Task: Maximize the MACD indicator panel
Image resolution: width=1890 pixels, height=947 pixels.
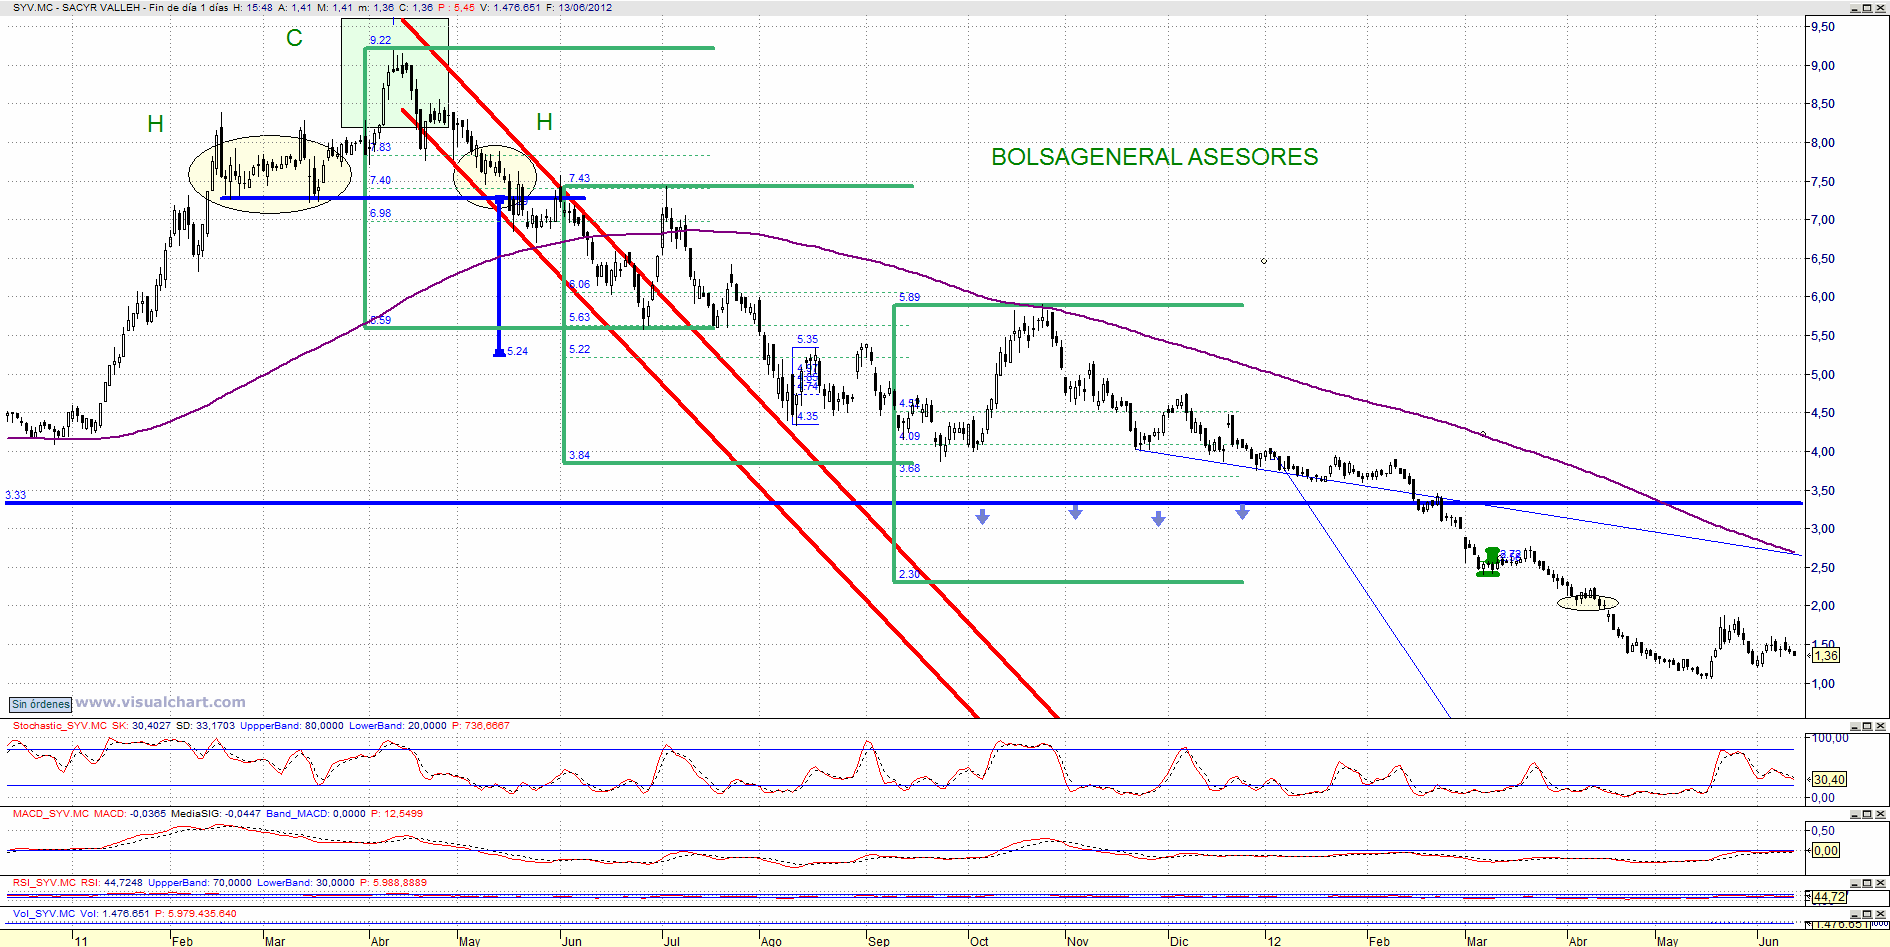Action: pyautogui.click(x=1866, y=815)
